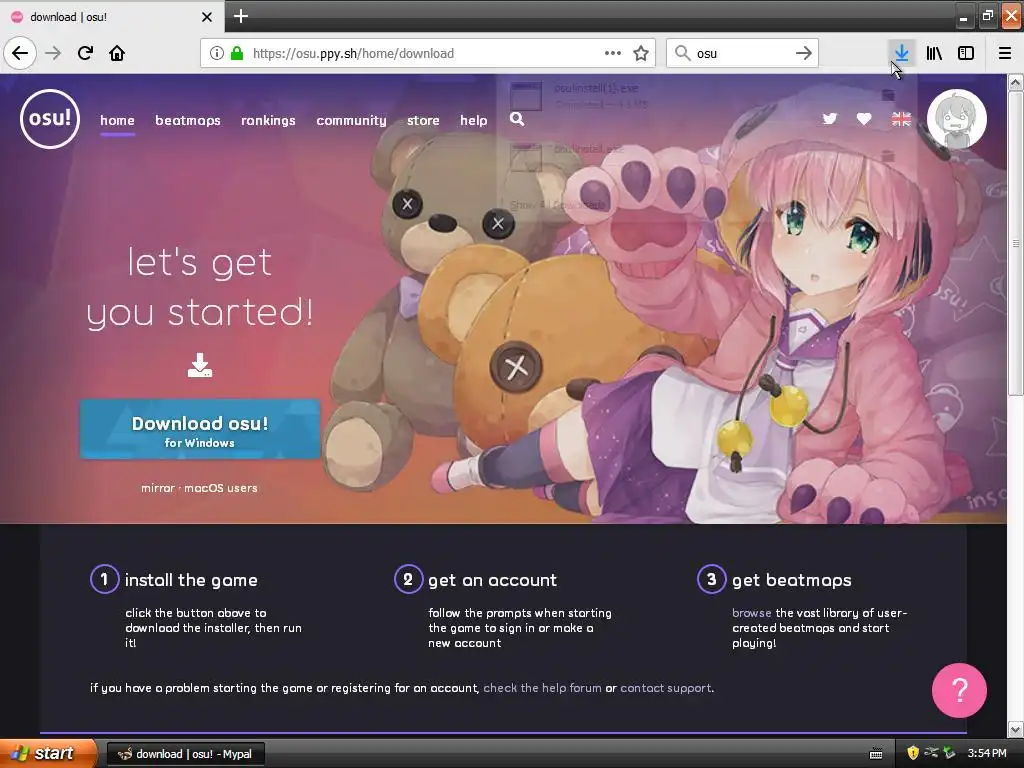Open the store menu
1024x768 pixels.
point(423,120)
